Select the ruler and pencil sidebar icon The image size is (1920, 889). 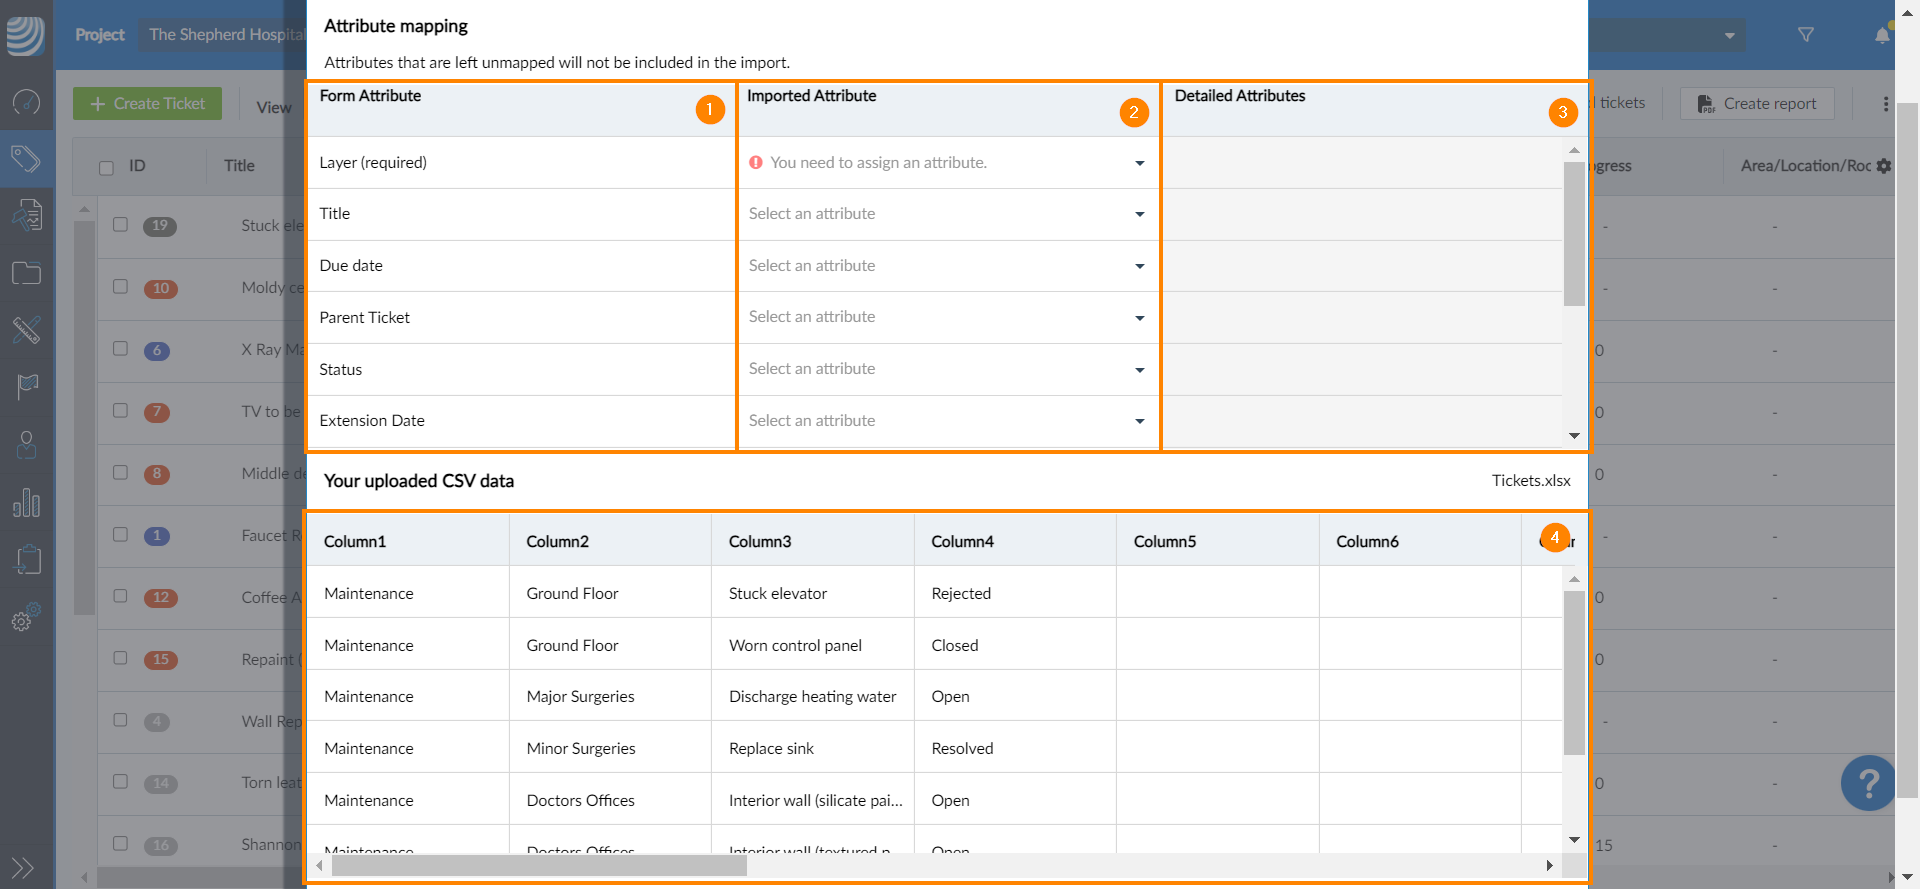(x=26, y=330)
